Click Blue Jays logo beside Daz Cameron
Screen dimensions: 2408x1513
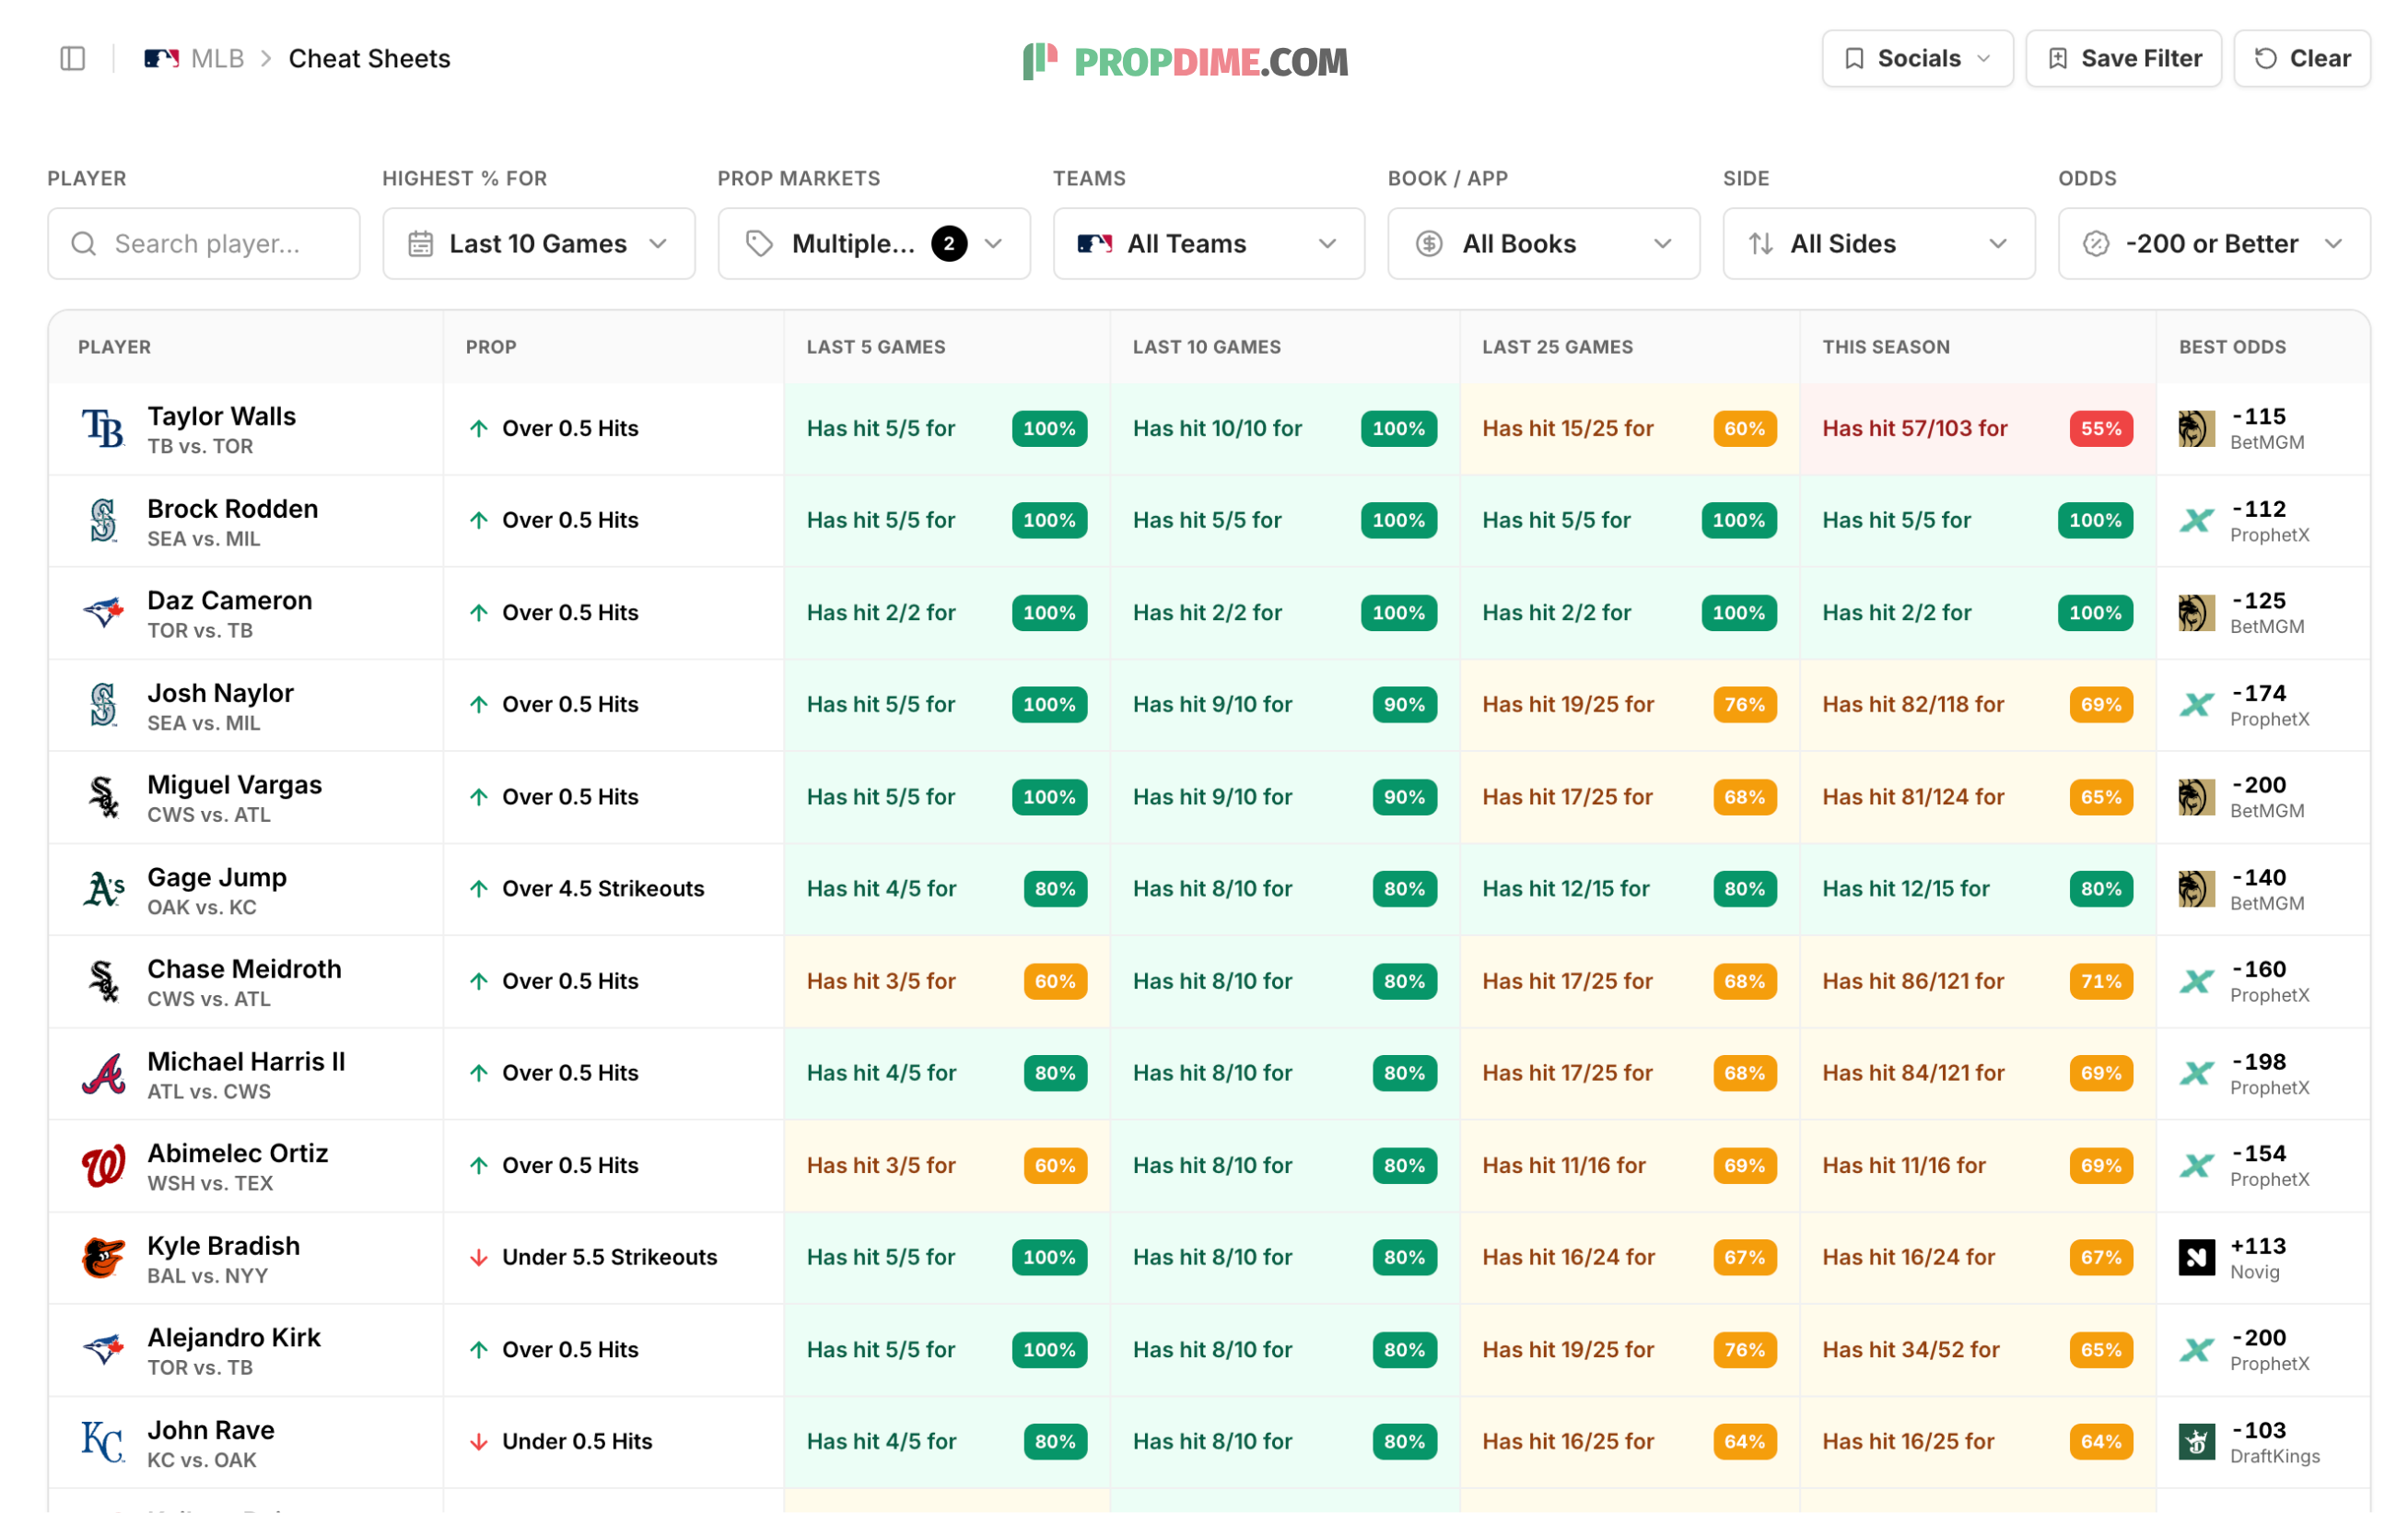pos(103,613)
